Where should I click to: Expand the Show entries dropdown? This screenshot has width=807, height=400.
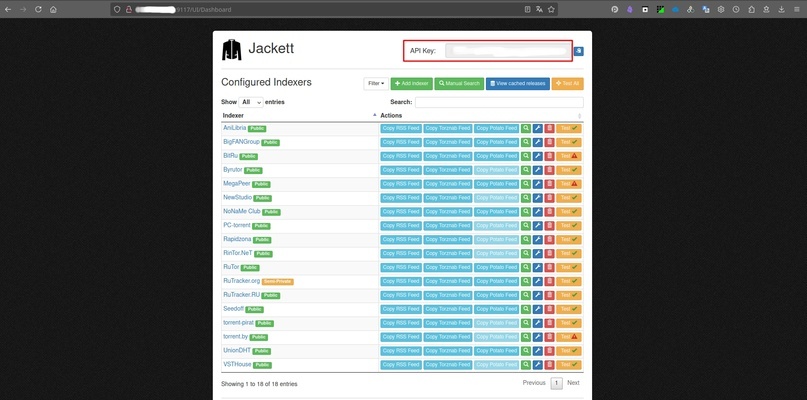coord(251,102)
